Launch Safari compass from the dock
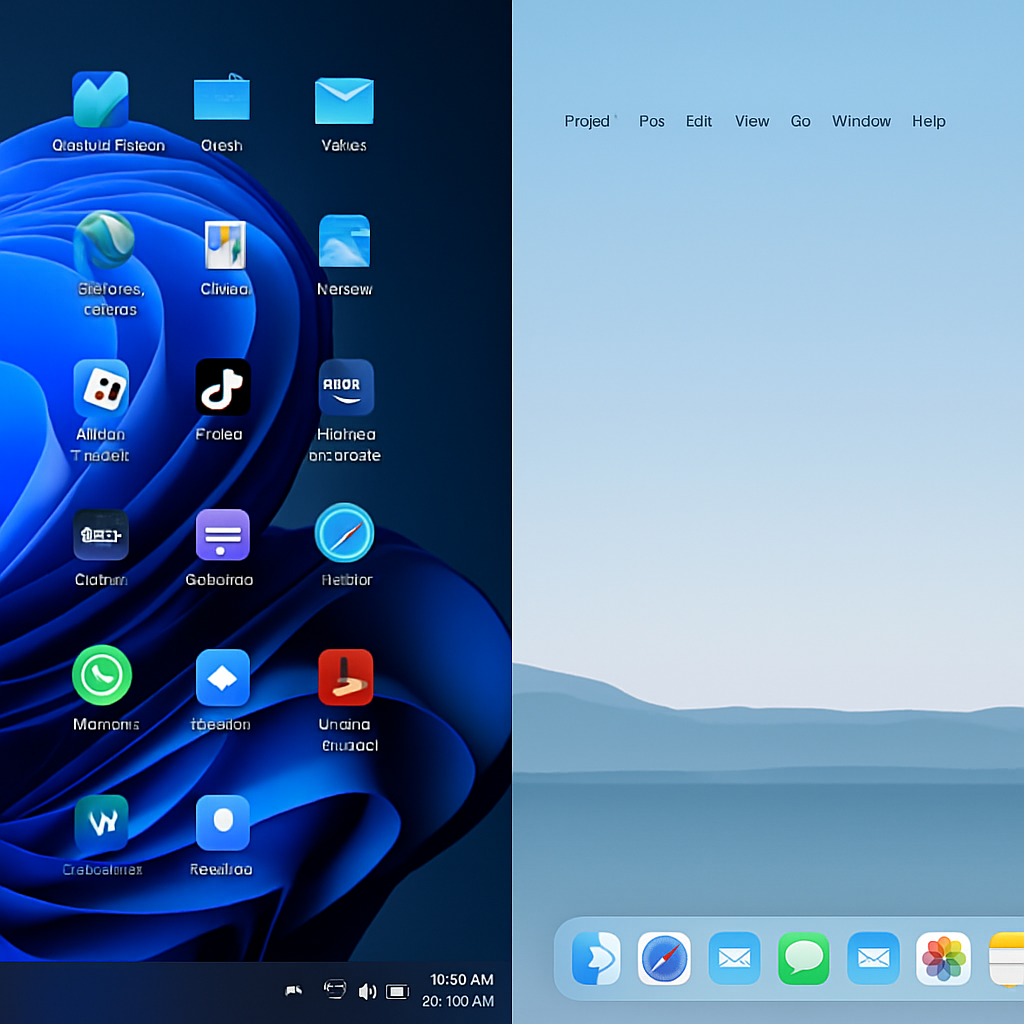Image resolution: width=1024 pixels, height=1024 pixels. tap(664, 958)
